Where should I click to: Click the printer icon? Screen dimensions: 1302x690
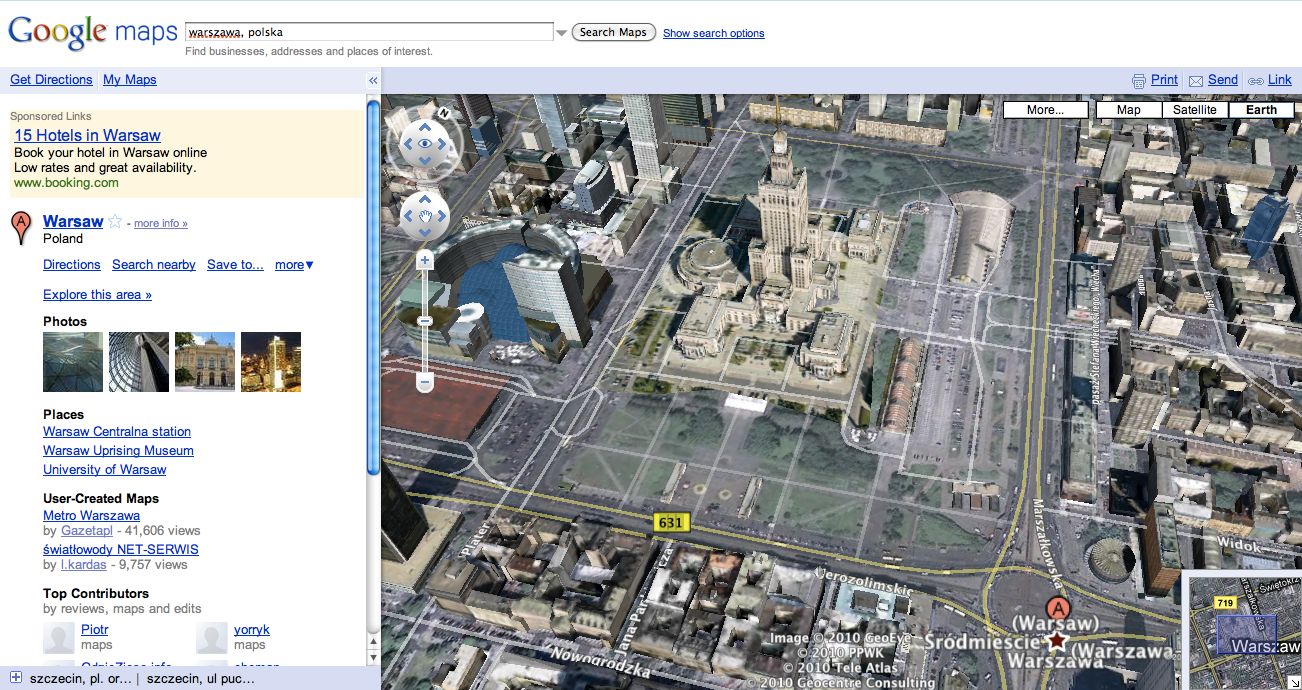pyautogui.click(x=1138, y=80)
